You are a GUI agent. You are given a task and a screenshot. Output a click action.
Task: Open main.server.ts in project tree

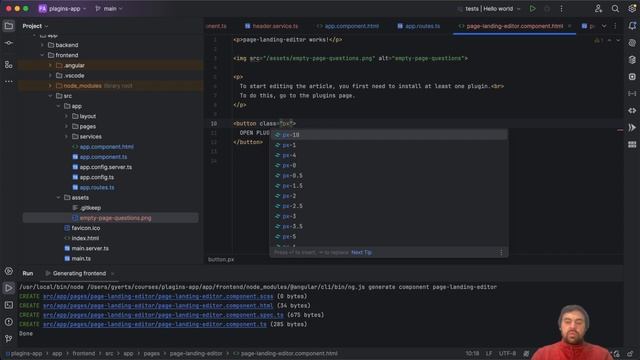[x=90, y=248]
